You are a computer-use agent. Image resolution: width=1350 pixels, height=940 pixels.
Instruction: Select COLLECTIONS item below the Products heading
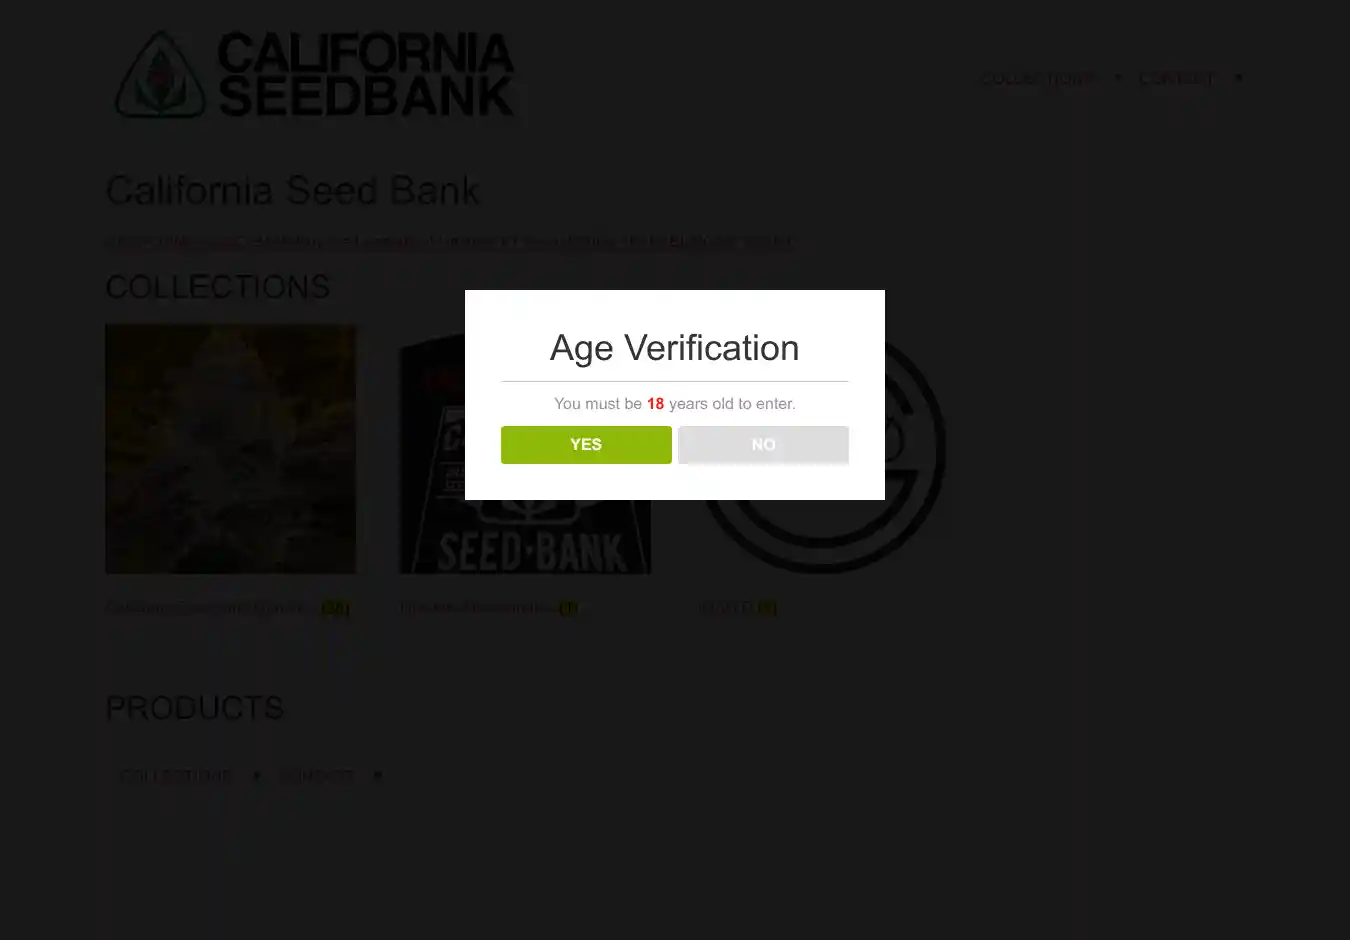pyautogui.click(x=176, y=776)
